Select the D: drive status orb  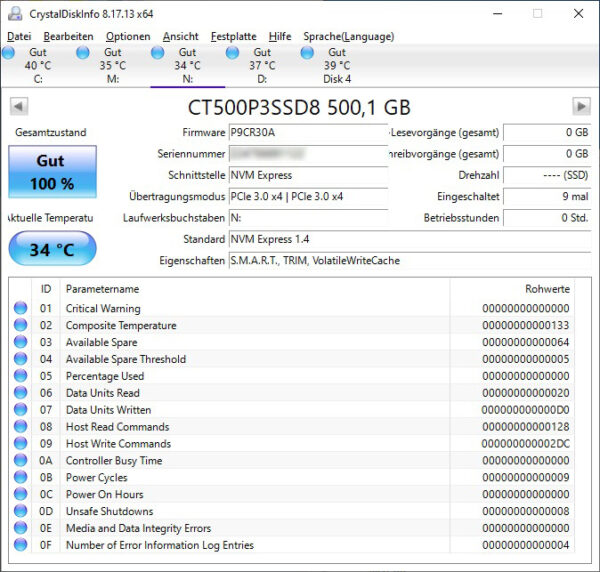click(x=232, y=52)
